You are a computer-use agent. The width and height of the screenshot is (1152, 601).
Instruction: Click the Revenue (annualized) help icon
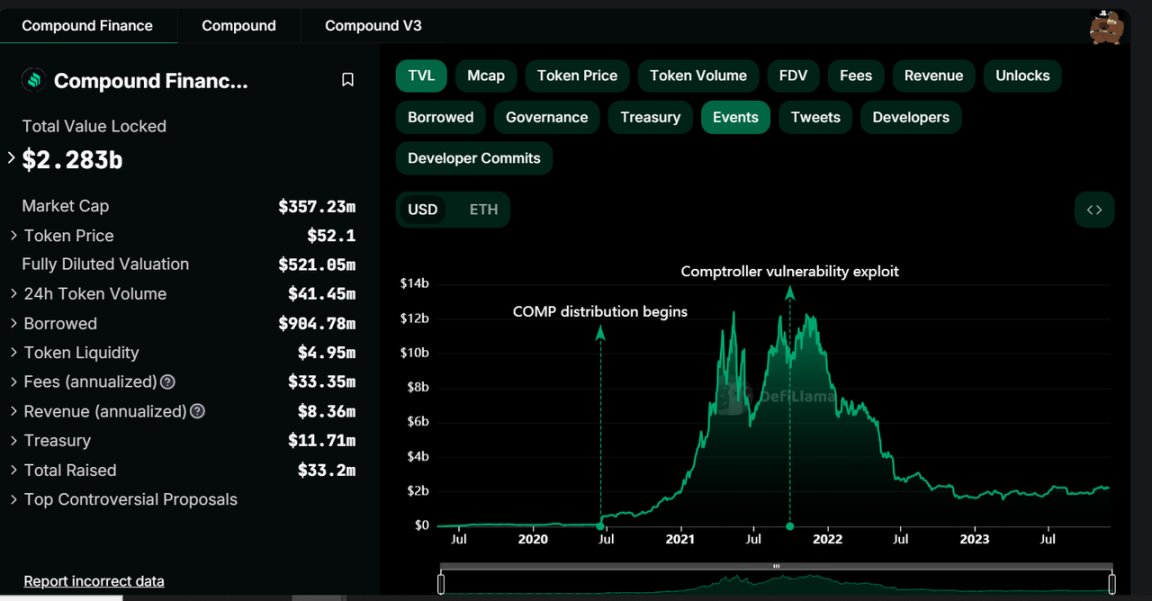[x=196, y=411]
